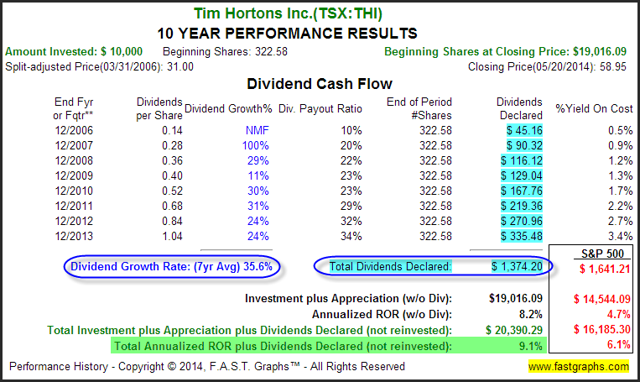Click the End of Period #Shares header
The width and height of the screenshot is (640, 382).
pyautogui.click(x=419, y=109)
